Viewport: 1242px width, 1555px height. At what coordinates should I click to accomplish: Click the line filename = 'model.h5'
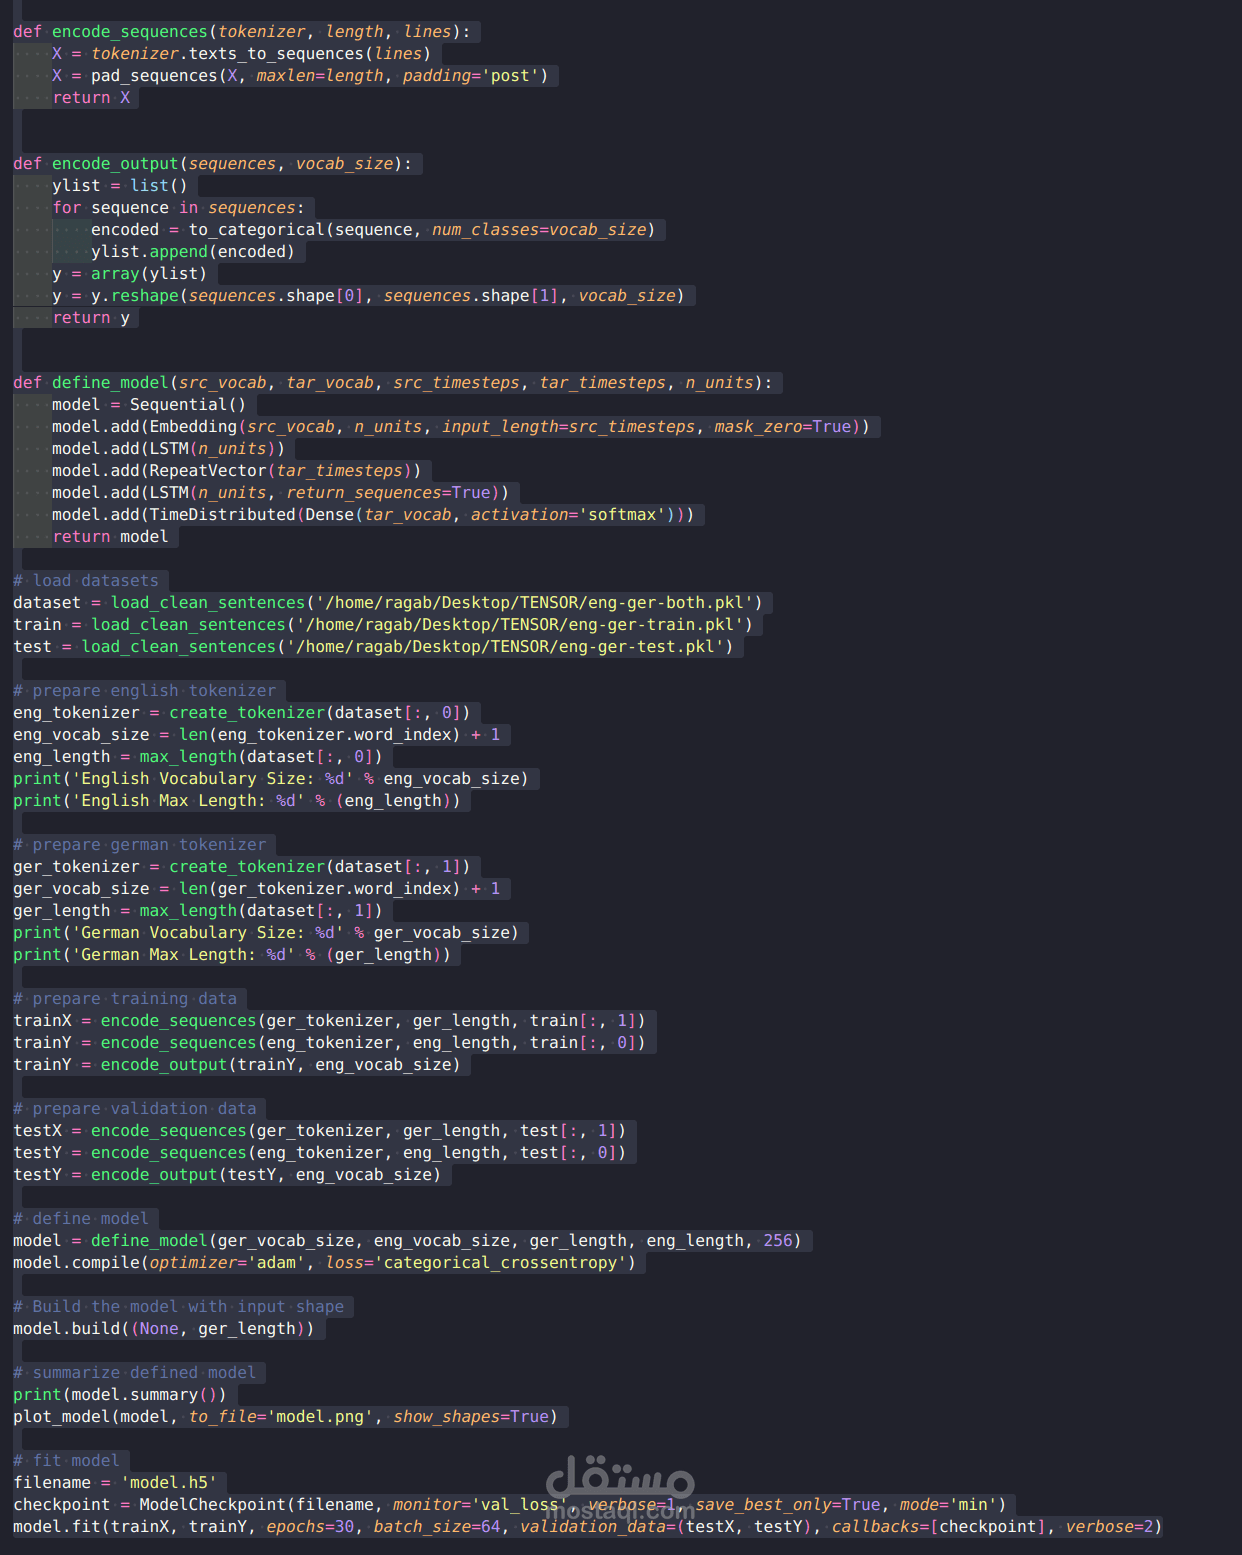[115, 1483]
